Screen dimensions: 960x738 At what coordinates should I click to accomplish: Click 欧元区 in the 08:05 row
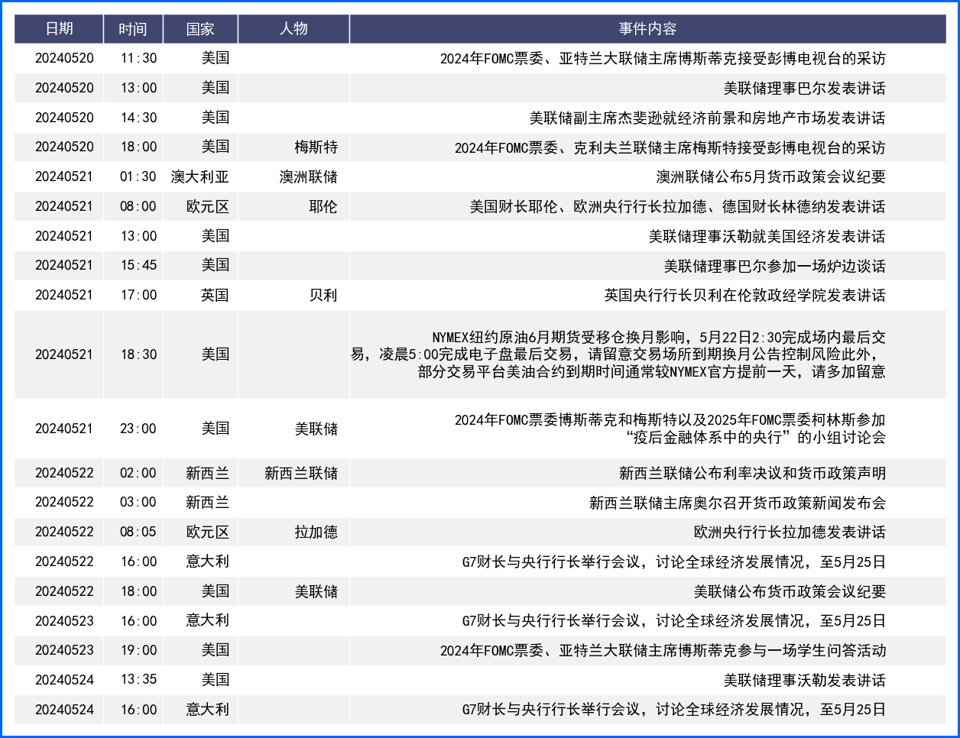point(208,532)
